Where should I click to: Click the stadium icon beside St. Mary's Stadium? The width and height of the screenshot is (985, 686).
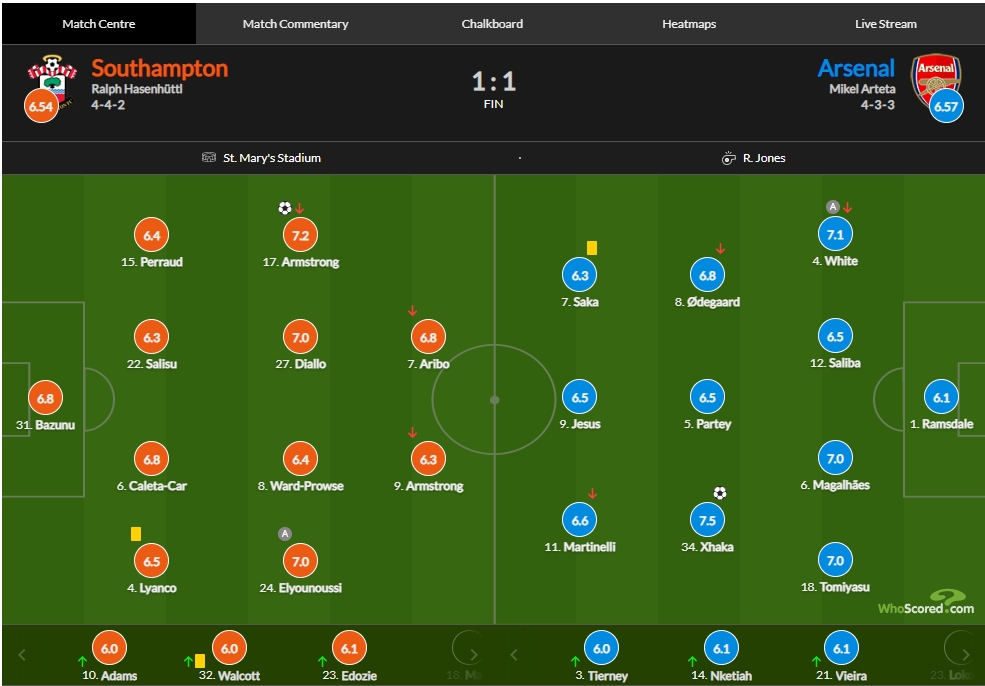click(x=209, y=157)
